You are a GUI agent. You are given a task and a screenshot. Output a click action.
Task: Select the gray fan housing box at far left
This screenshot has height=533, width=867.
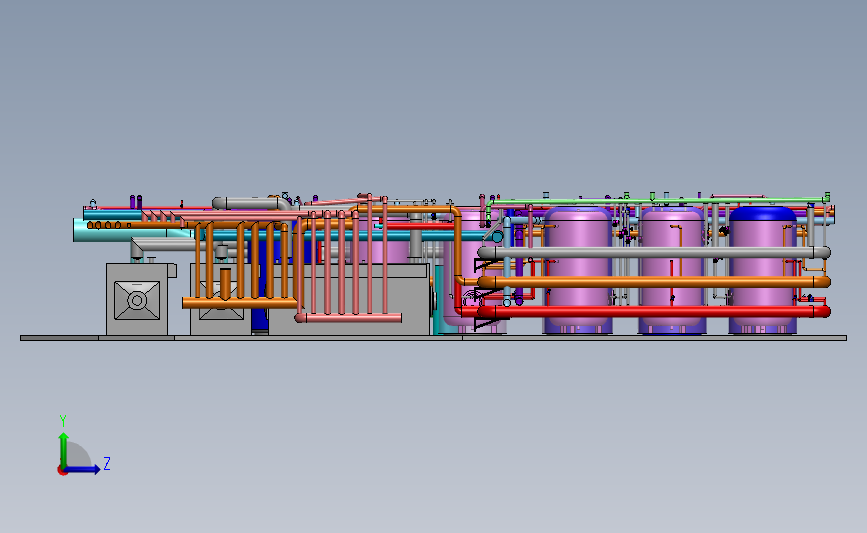(x=137, y=299)
